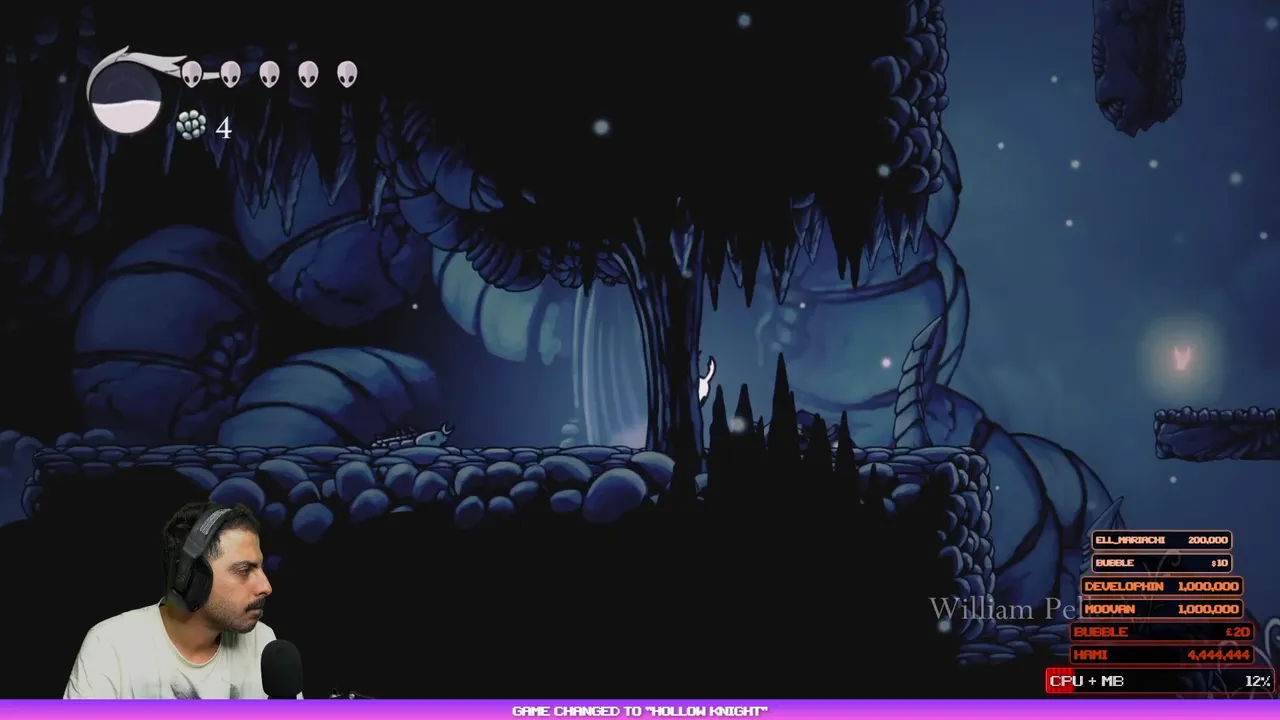
Task: Click the ELL_MARIACHI 200,000 donor row
Action: [x=1161, y=540]
